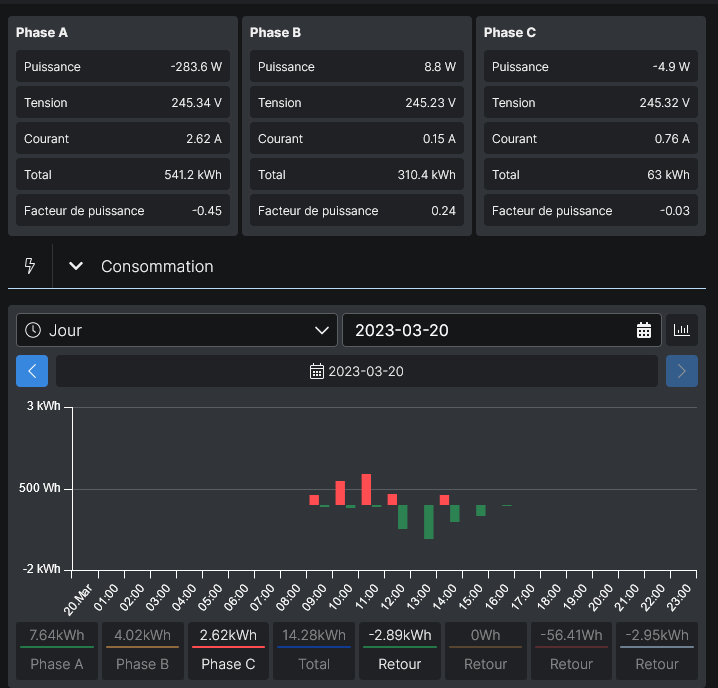Viewport: 718px width, 688px height.
Task: Click Phase C Total 63 kWh row
Action: click(591, 175)
